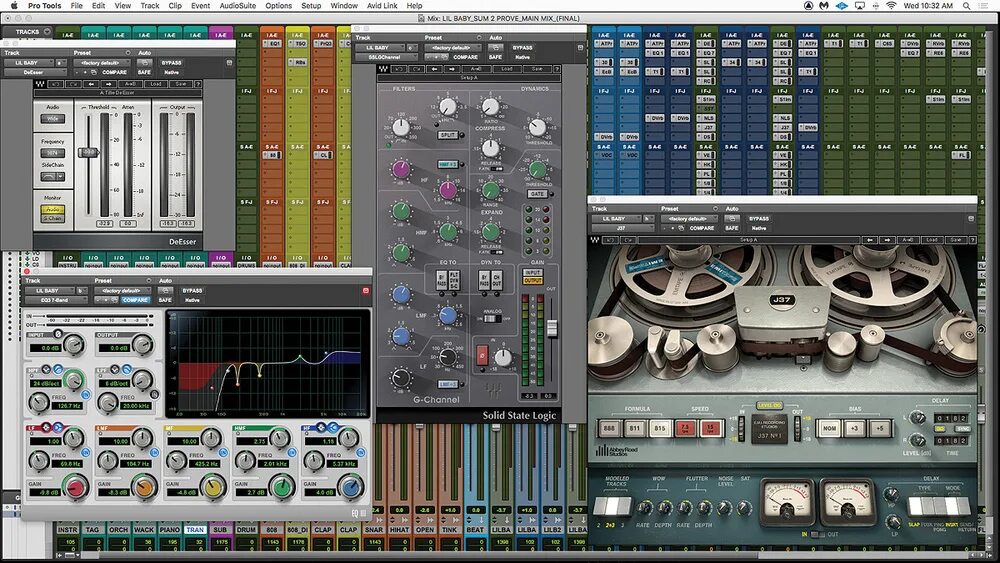
Task: Click the G-Channel compressor Ratio knob
Action: tap(490, 106)
